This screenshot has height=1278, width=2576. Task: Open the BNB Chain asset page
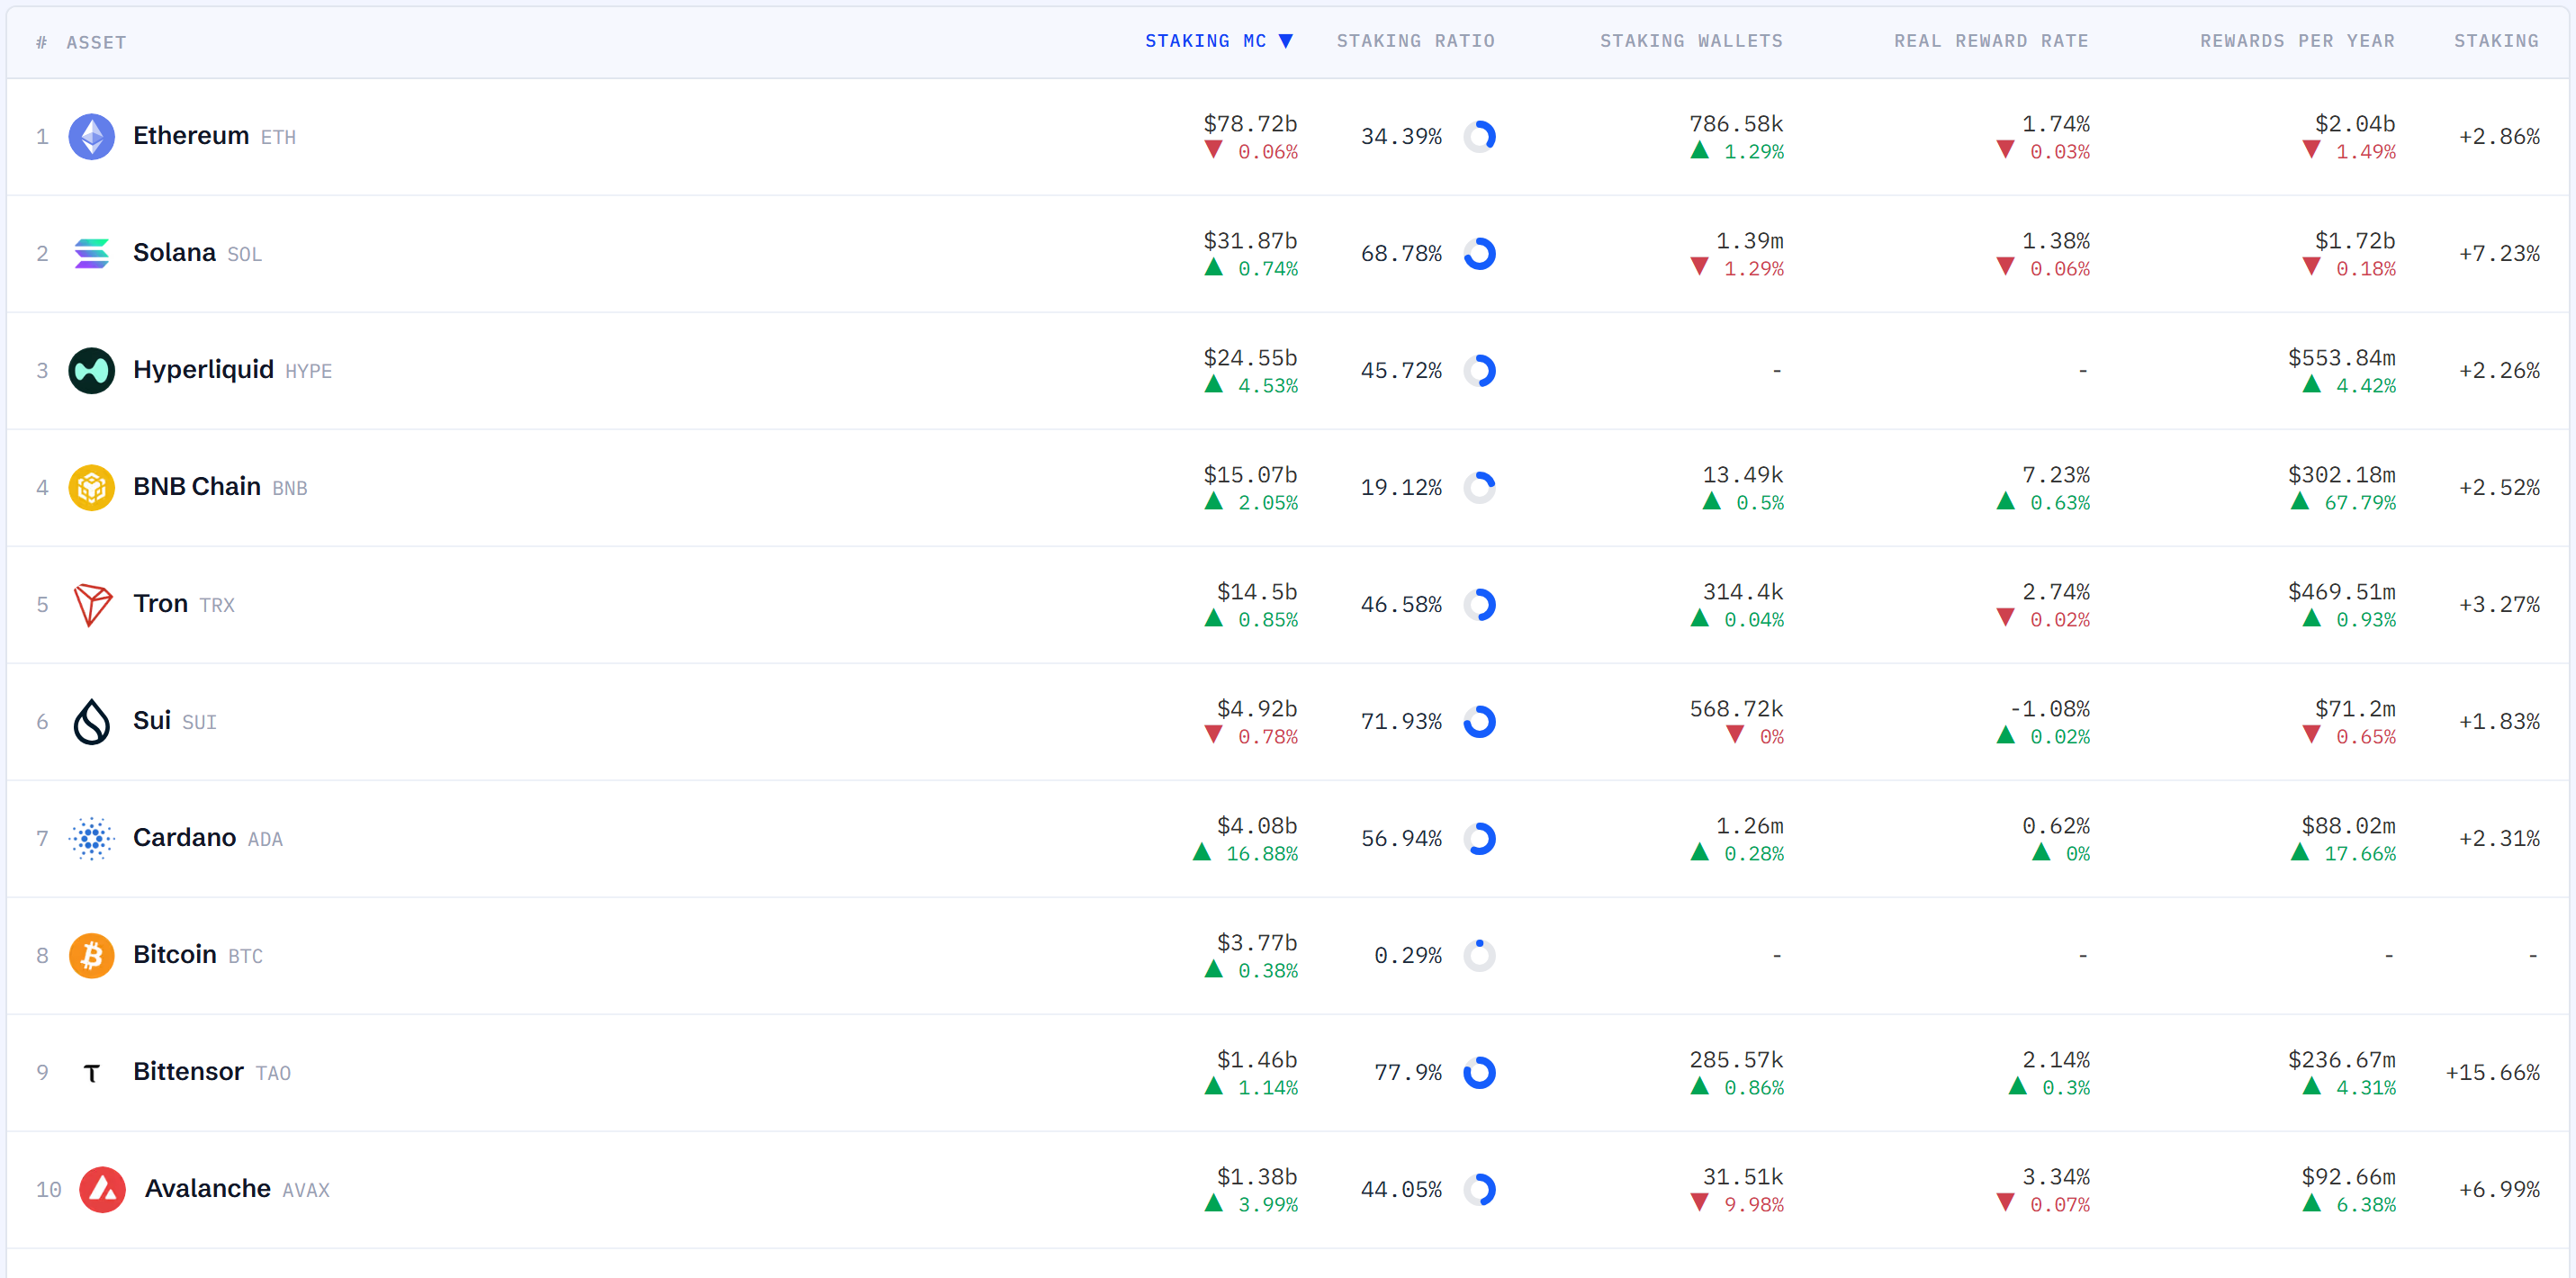coord(197,486)
